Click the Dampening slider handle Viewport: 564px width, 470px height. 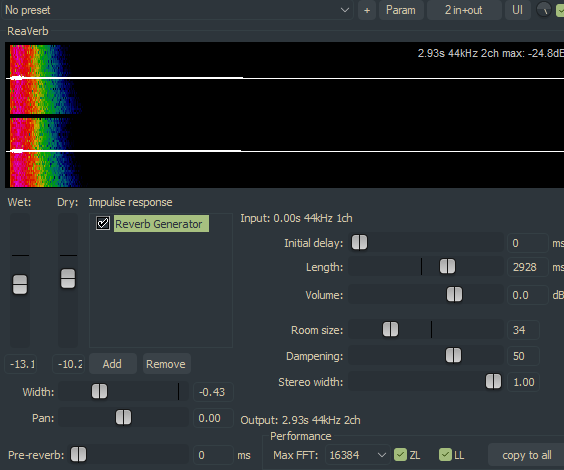[x=453, y=355]
